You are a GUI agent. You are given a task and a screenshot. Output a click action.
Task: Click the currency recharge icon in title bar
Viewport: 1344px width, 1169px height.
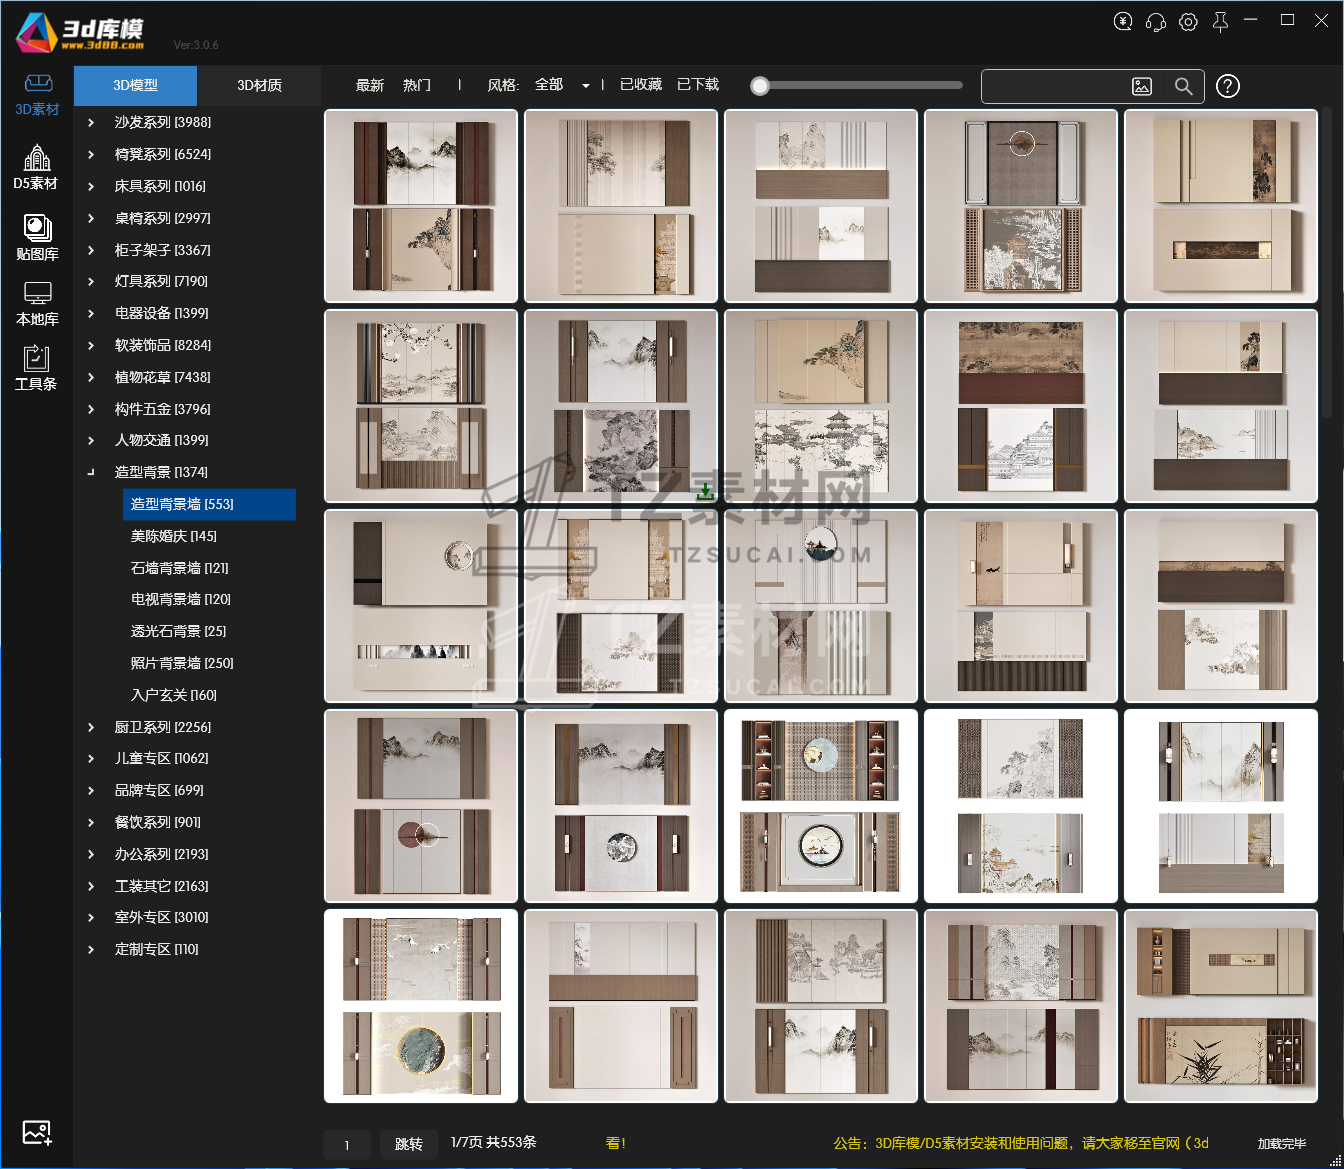[x=1123, y=21]
